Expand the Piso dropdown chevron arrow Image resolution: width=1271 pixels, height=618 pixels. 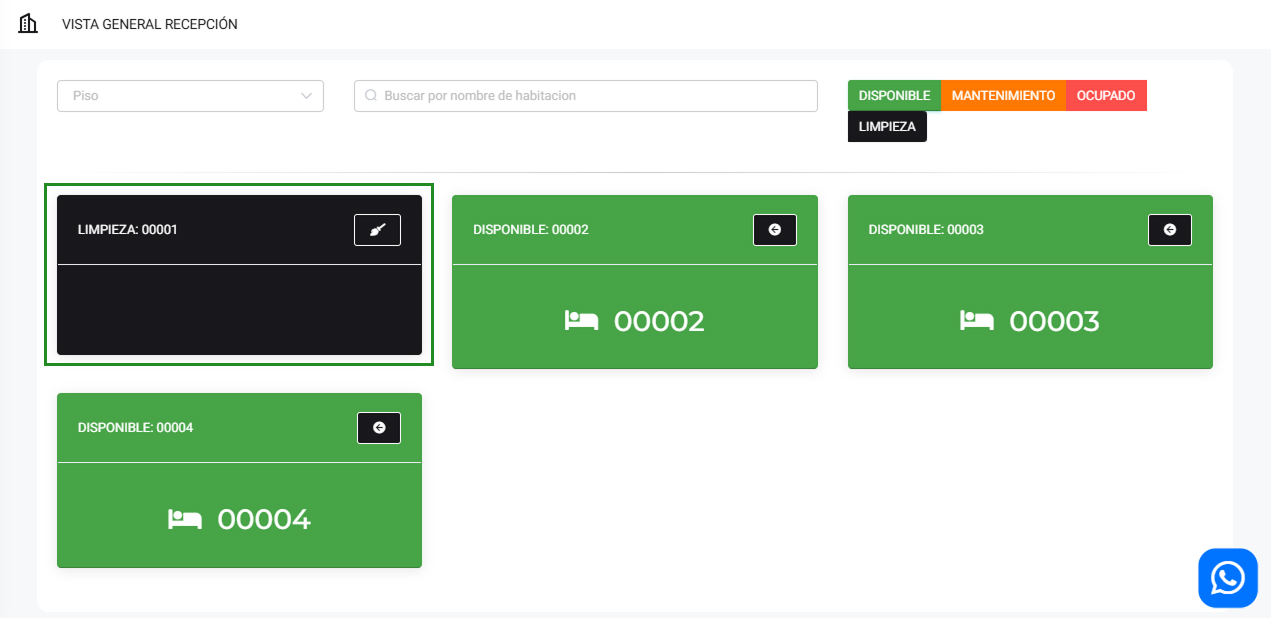click(x=306, y=96)
